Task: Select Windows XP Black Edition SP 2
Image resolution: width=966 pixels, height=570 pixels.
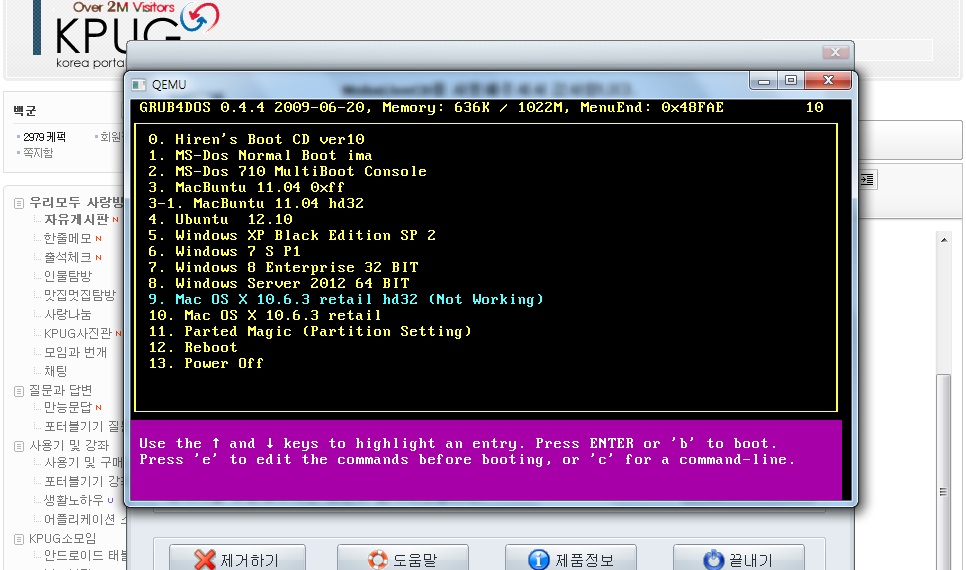Action: [x=292, y=235]
